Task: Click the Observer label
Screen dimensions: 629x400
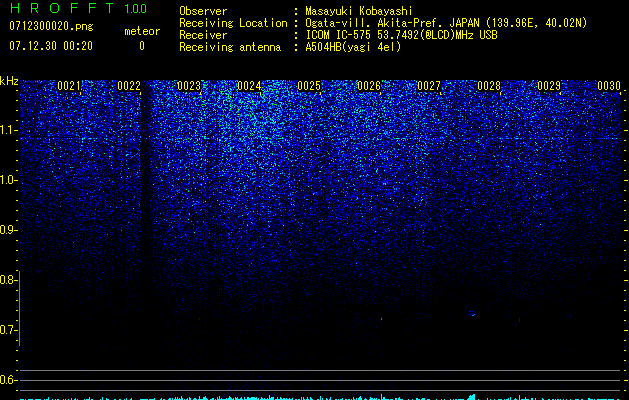Action: tap(203, 11)
